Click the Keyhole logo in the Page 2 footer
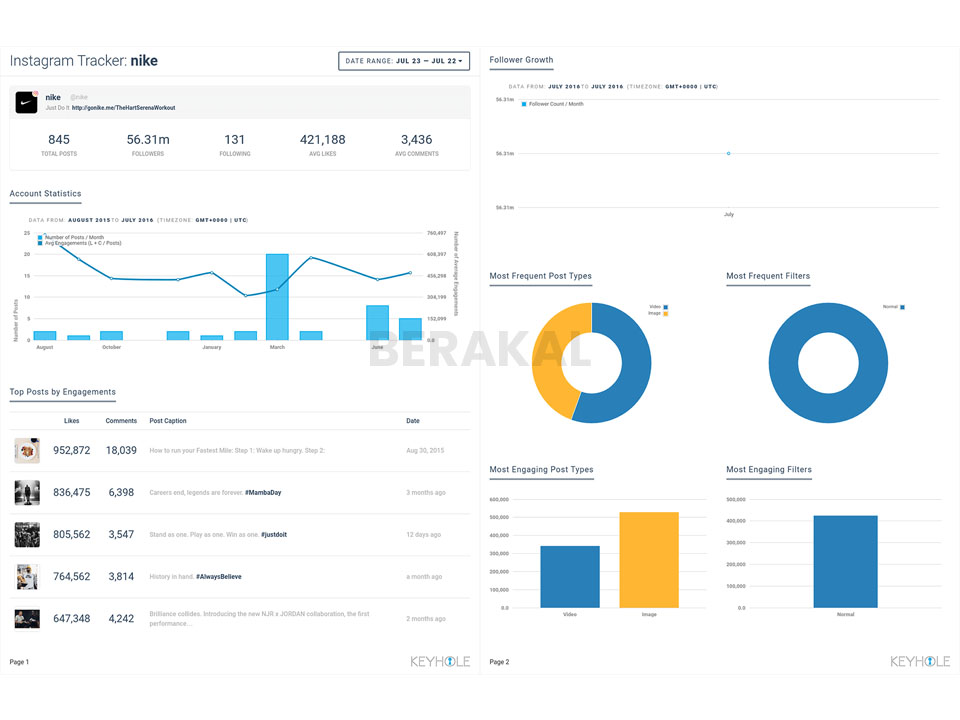The image size is (960, 720). (x=920, y=661)
